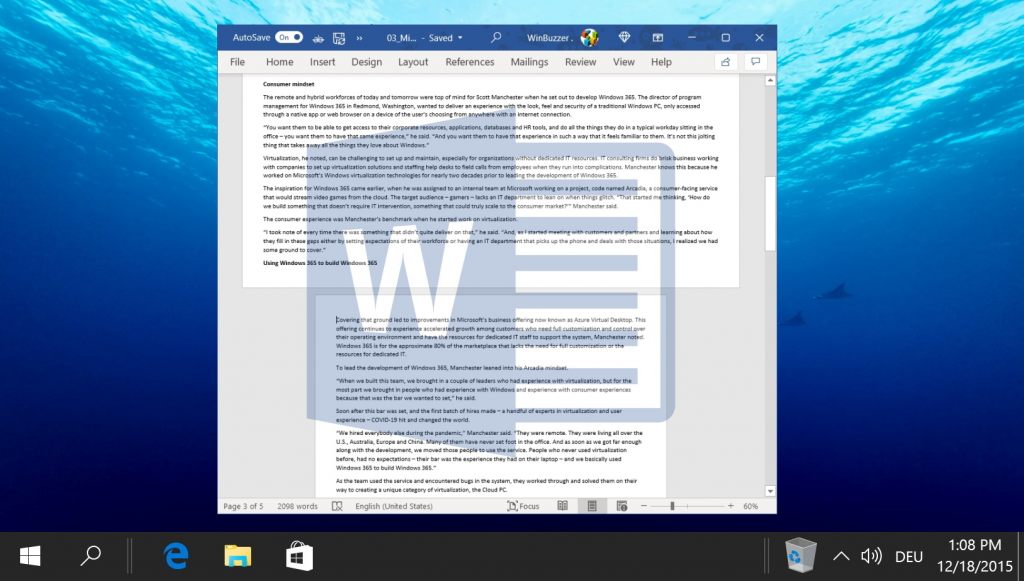Open taskbar search magnifier
Viewport: 1024px width, 581px height.
90,556
